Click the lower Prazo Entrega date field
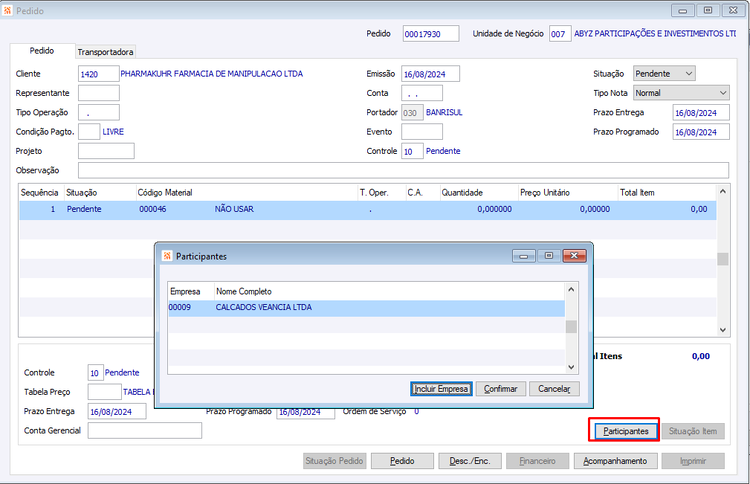Viewport: 750px width, 484px height. click(117, 411)
